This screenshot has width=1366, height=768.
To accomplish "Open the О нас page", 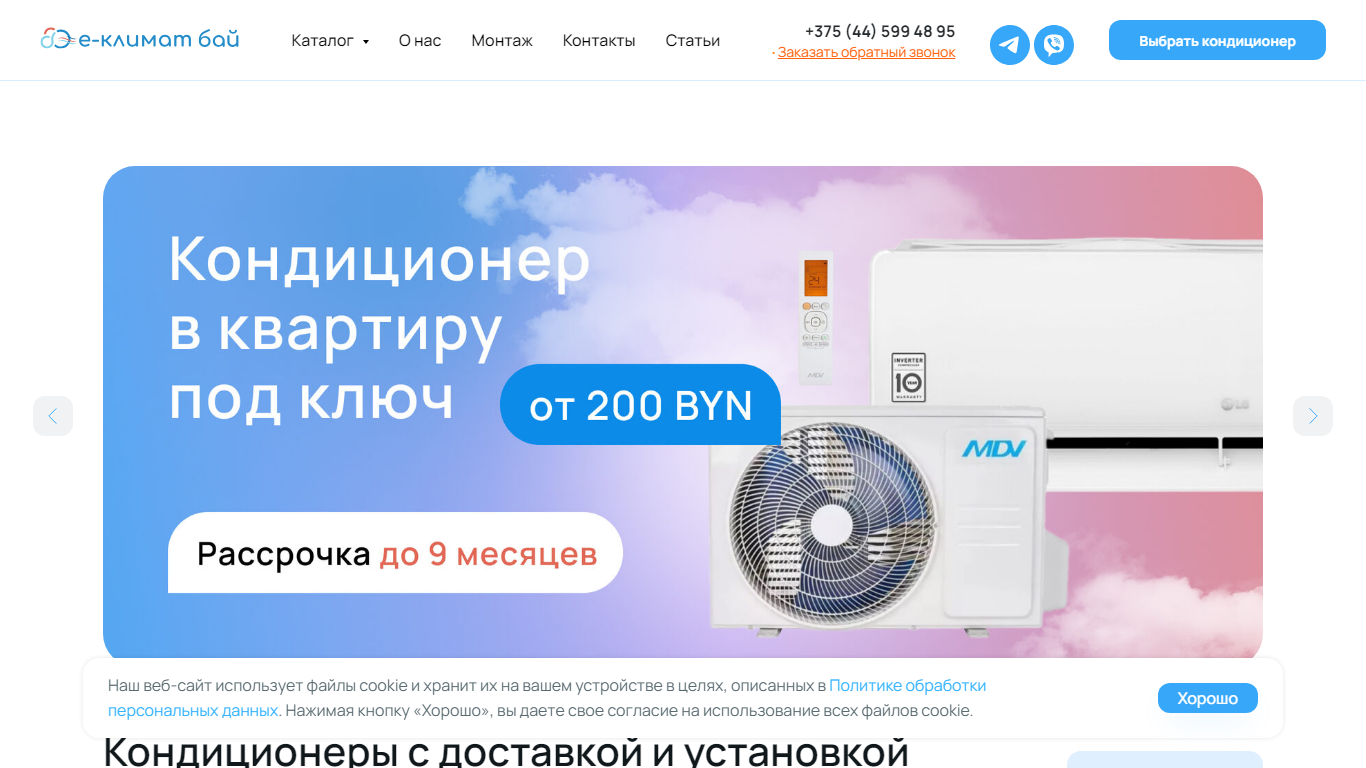I will pos(420,41).
